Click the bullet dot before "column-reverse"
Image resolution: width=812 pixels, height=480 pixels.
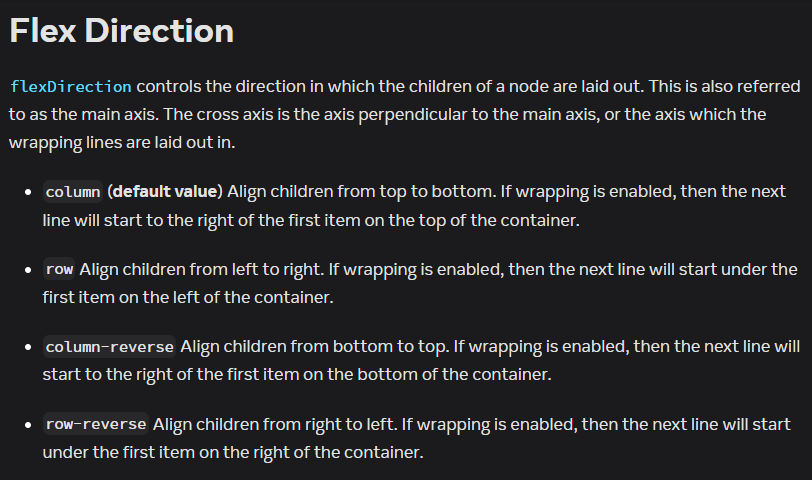pos(28,347)
